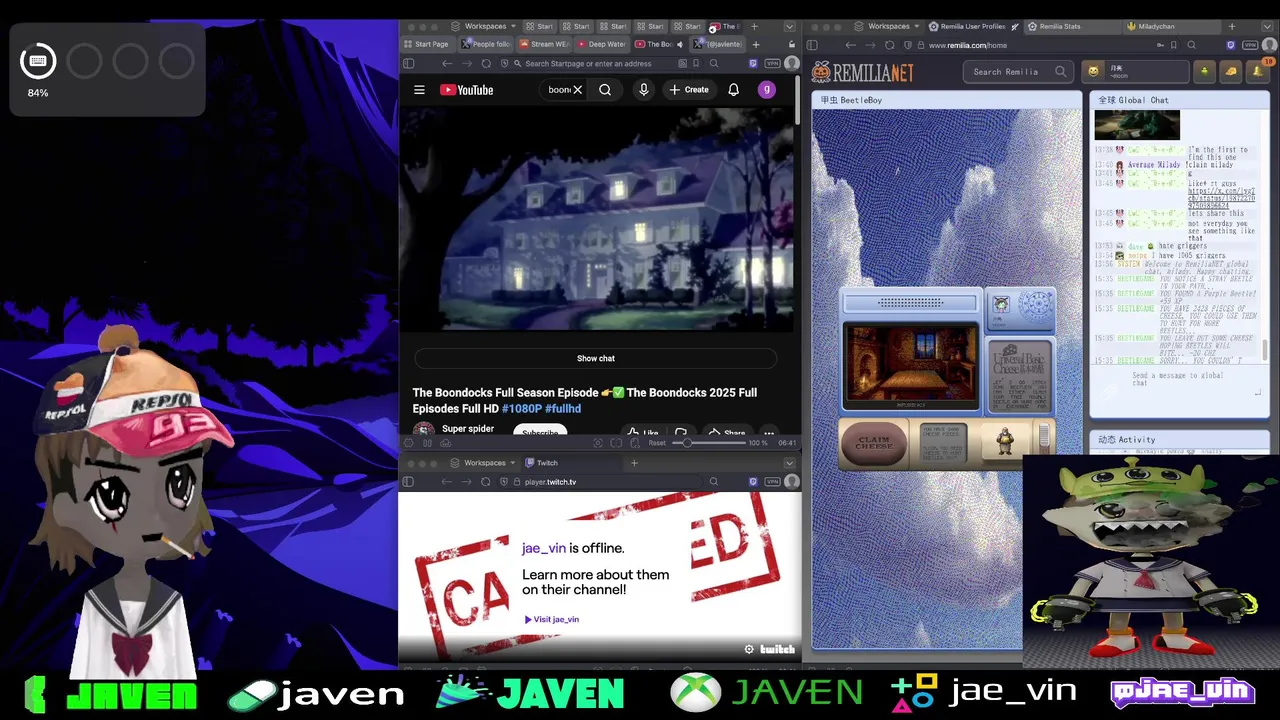Image resolution: width=1280 pixels, height=720 pixels.
Task: Click the BeetleBoy room scene image
Action: click(910, 366)
